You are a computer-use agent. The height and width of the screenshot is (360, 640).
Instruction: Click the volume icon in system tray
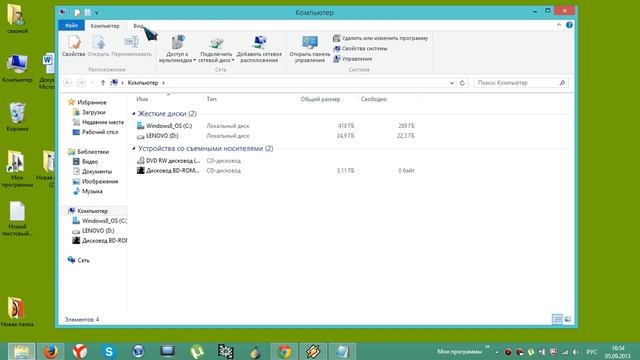(576, 352)
